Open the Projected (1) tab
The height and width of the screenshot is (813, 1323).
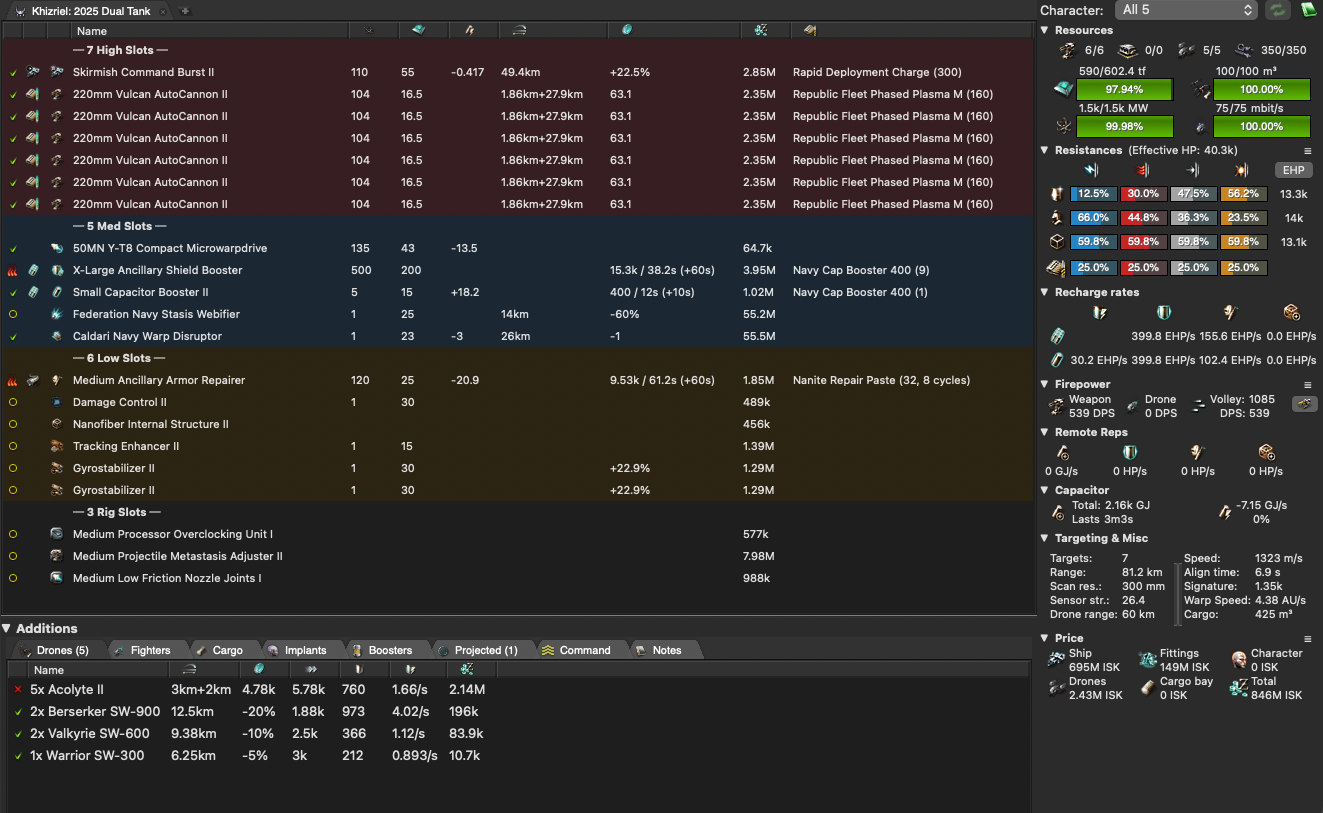pos(485,650)
